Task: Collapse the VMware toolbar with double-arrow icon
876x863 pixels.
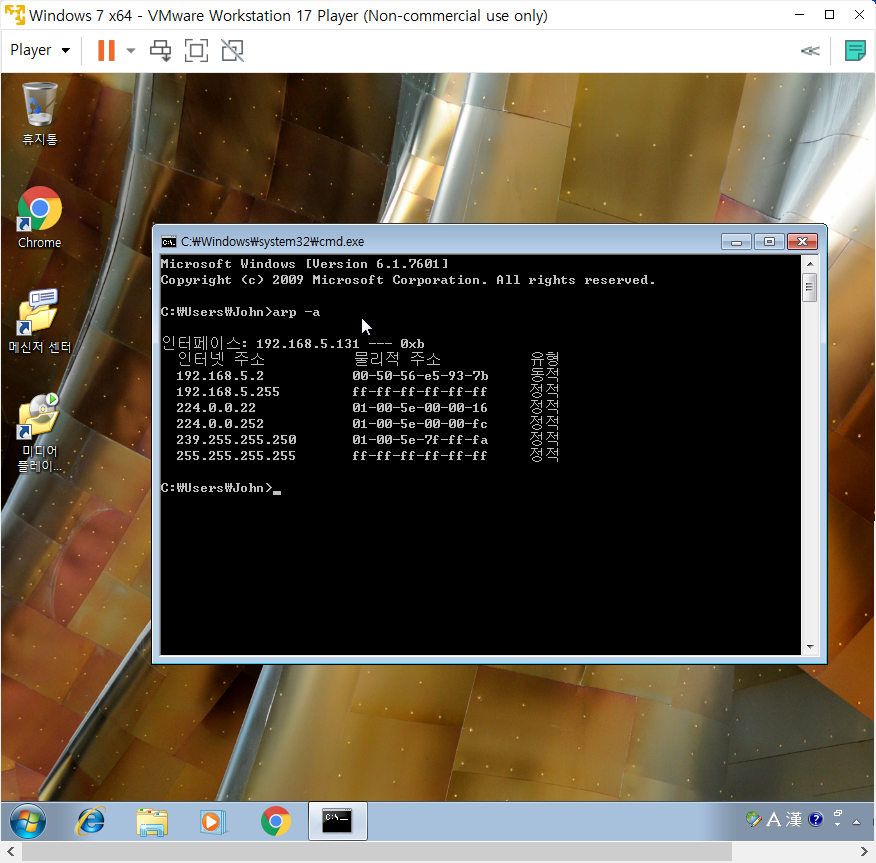Action: (x=810, y=51)
